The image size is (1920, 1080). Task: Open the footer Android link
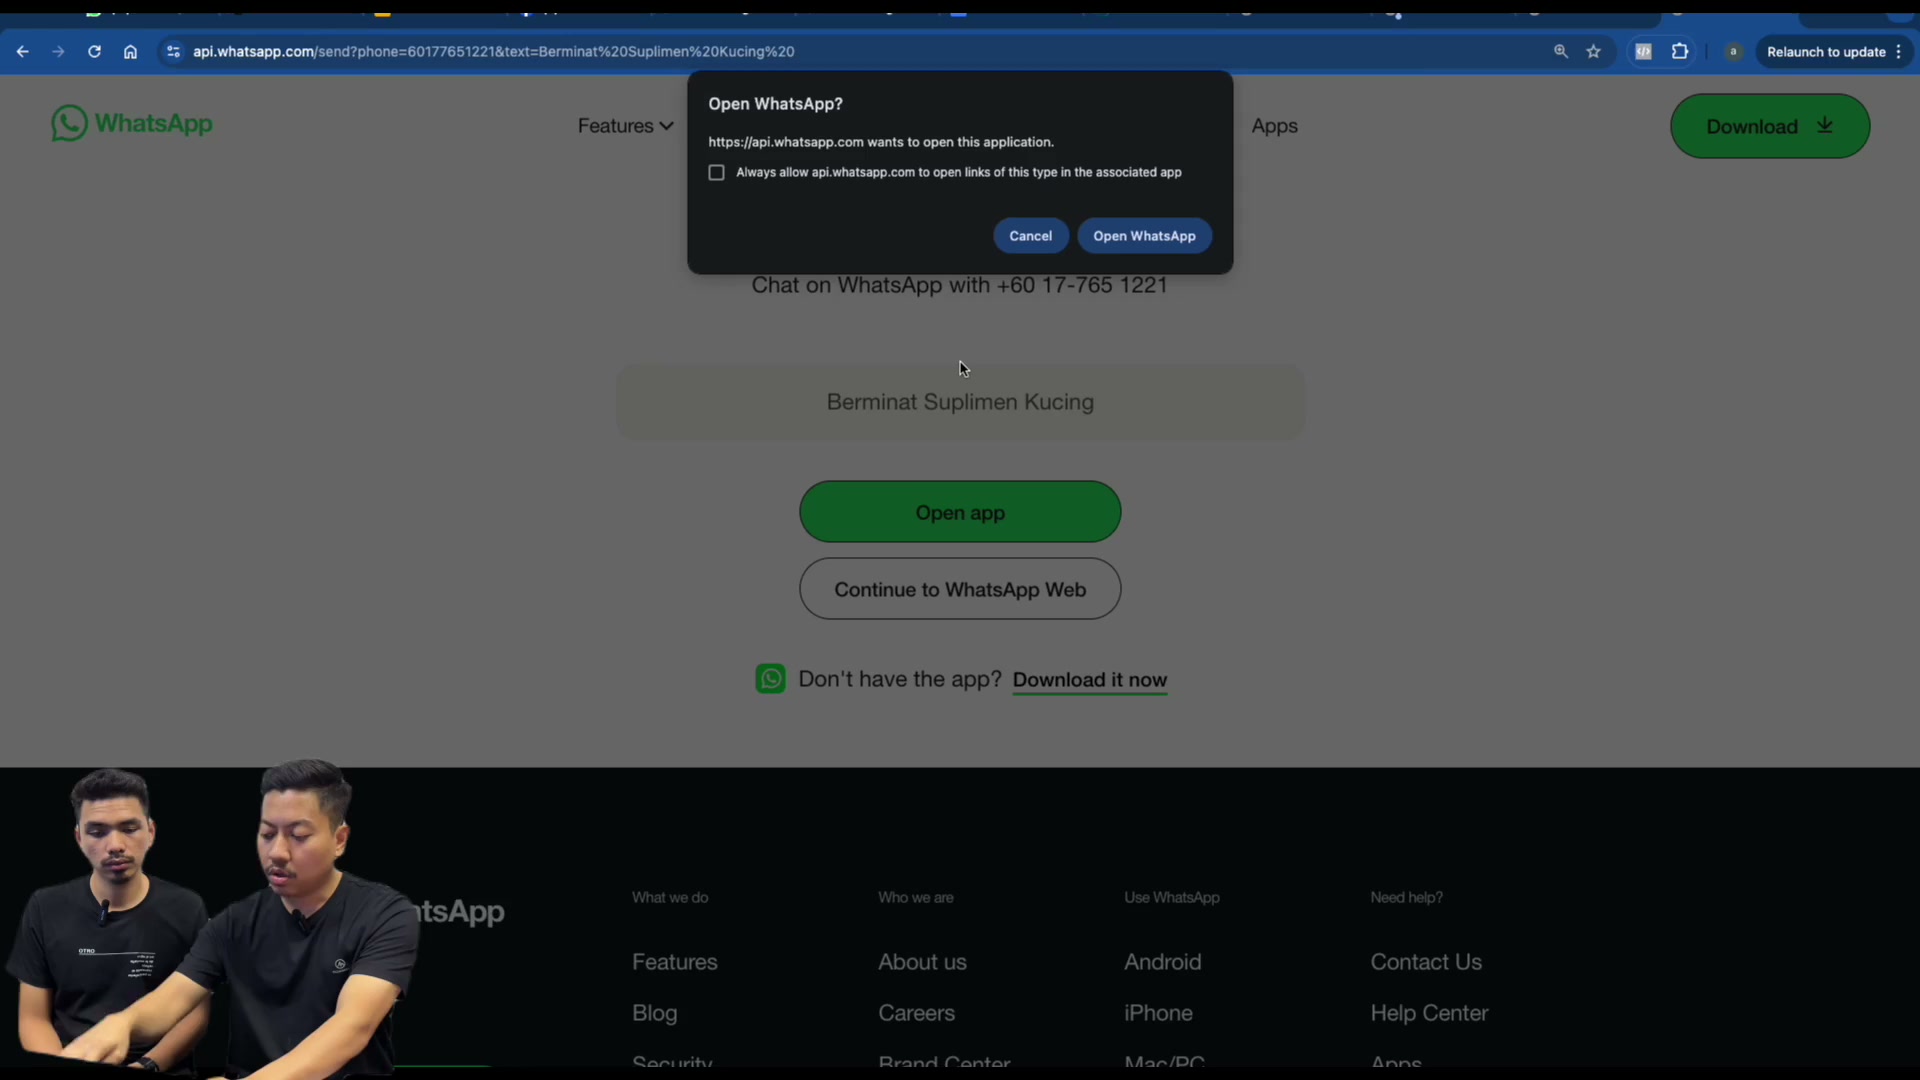click(x=1162, y=962)
